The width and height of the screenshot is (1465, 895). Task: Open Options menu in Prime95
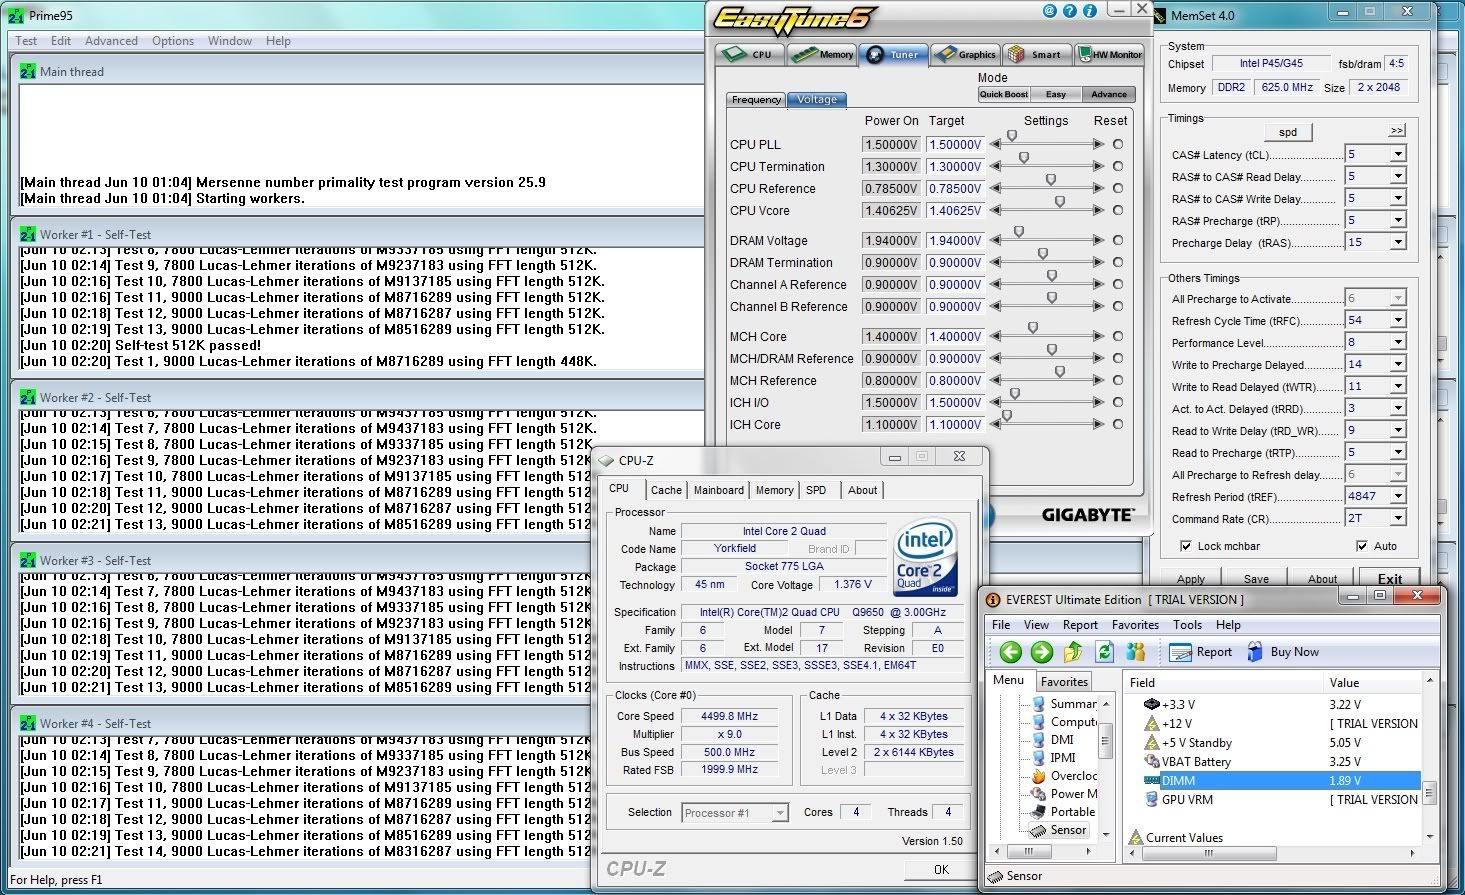coord(173,41)
